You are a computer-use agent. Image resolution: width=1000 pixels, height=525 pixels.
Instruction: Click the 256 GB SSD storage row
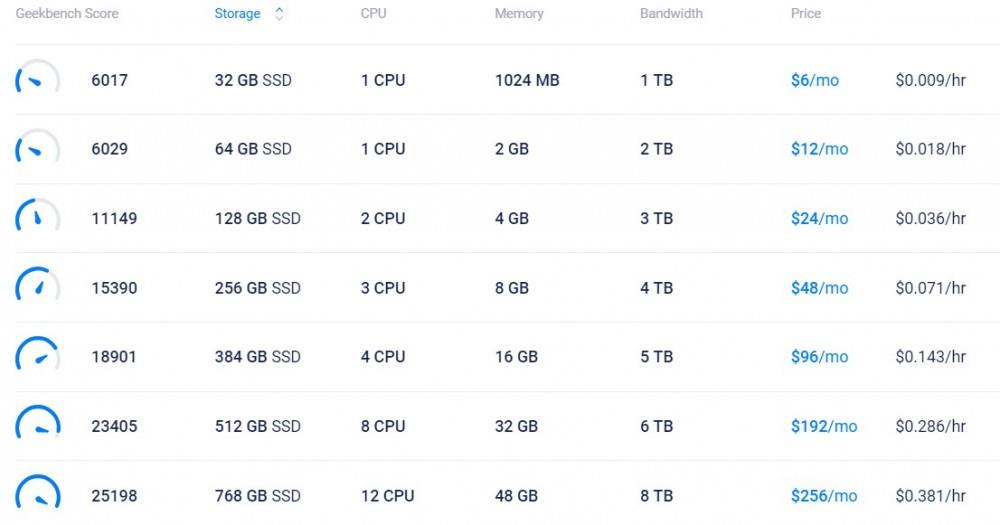(x=258, y=288)
